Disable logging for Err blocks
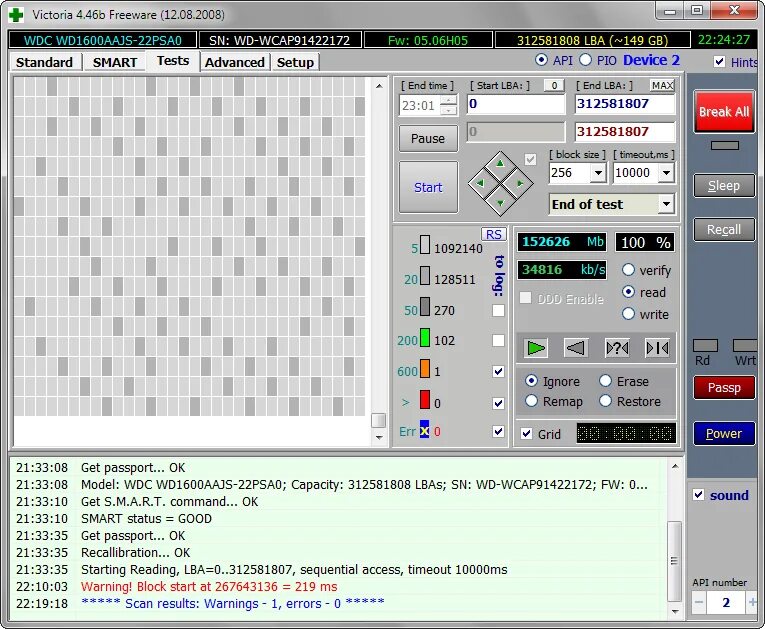 pyautogui.click(x=498, y=431)
